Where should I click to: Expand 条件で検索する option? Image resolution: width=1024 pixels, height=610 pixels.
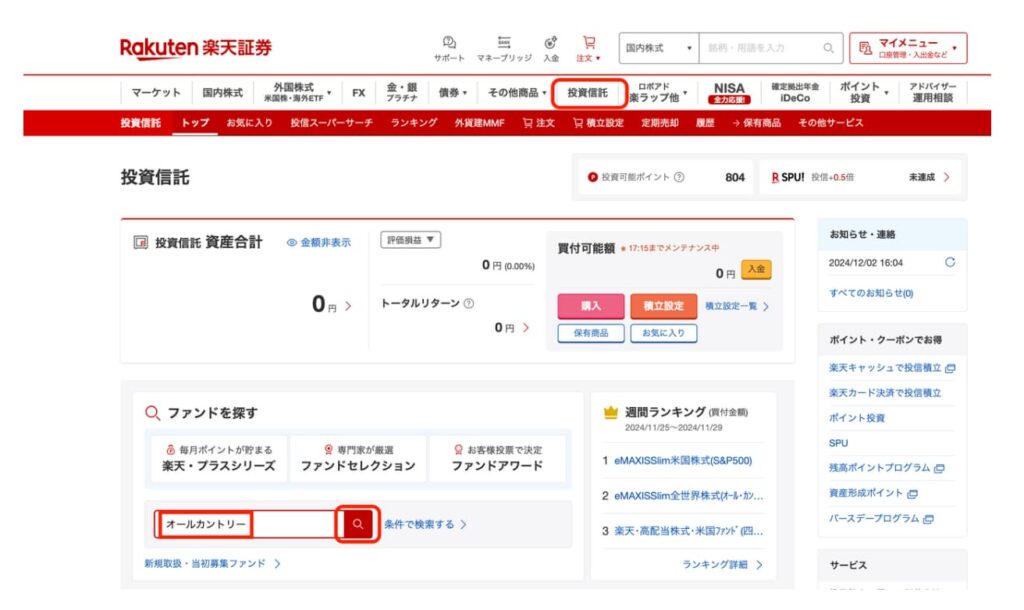tap(425, 524)
